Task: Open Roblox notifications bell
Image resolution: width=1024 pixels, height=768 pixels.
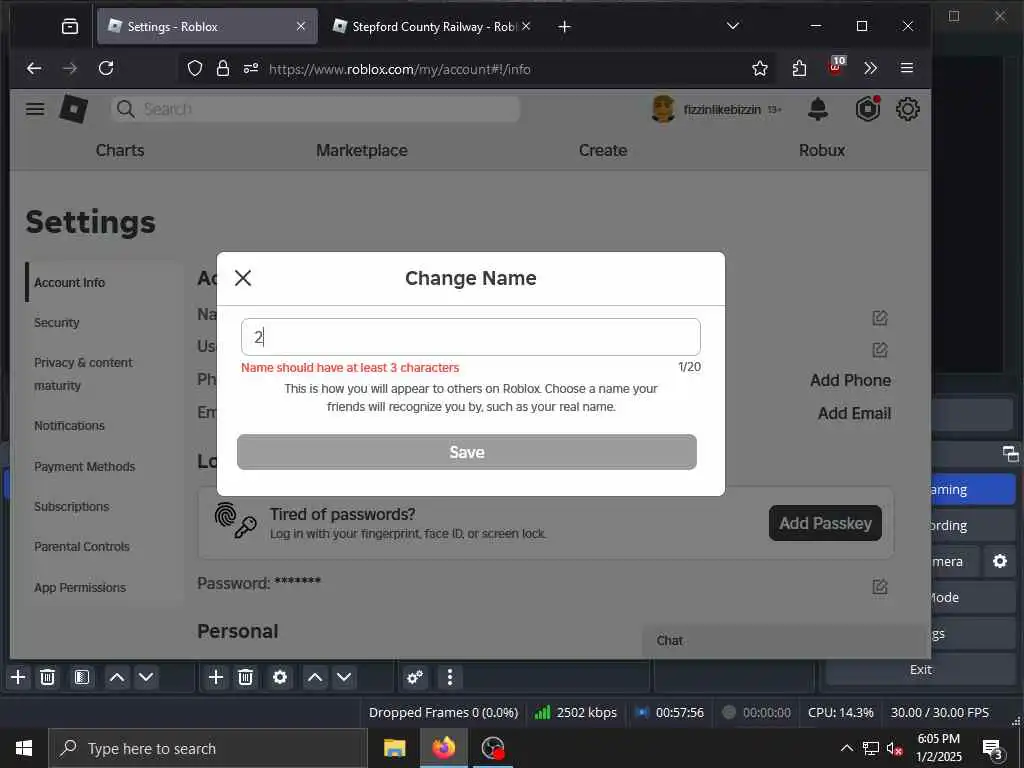Action: tap(818, 109)
